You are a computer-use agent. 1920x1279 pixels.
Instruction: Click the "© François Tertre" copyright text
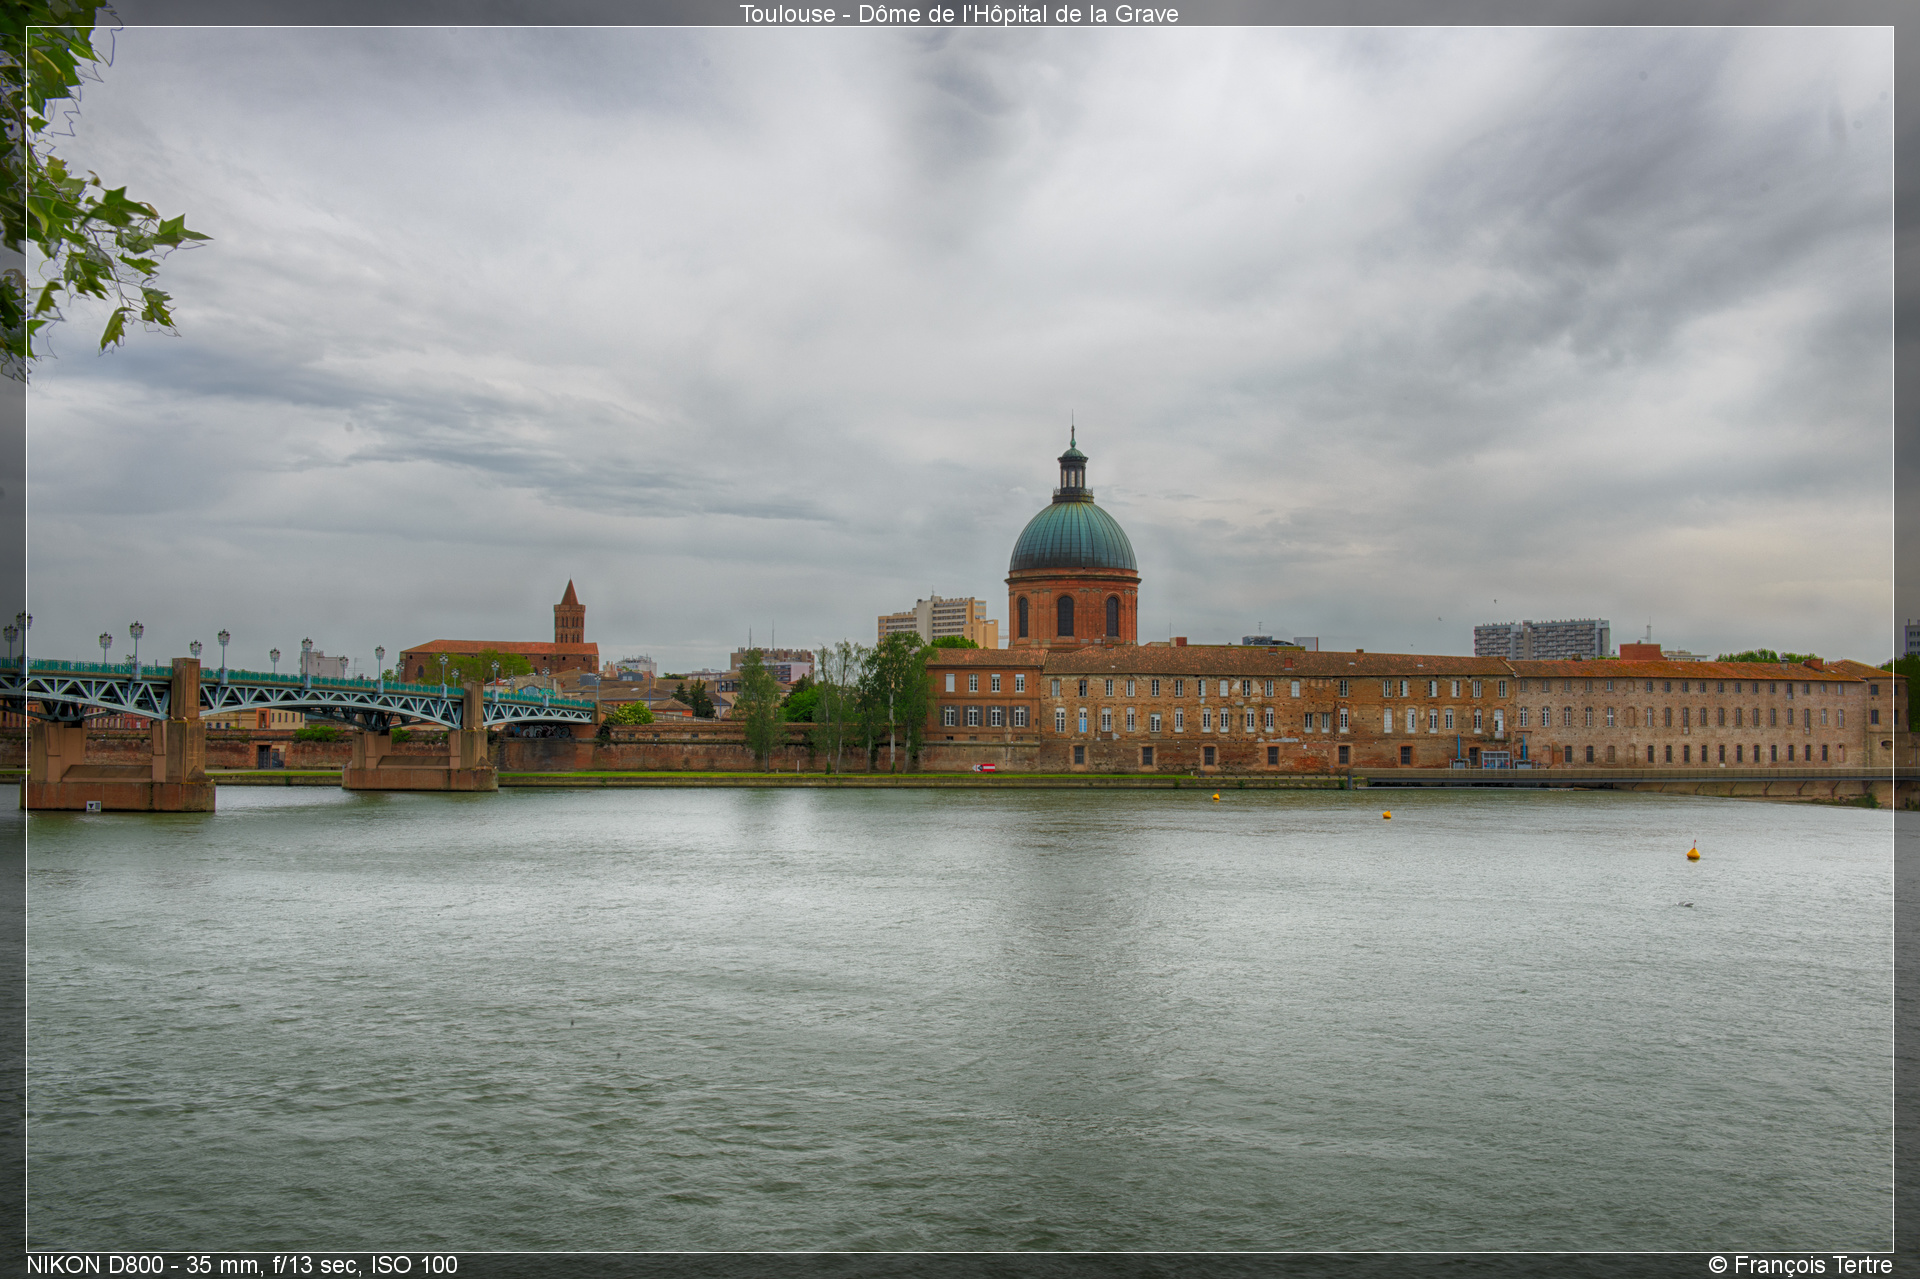pos(1800,1265)
